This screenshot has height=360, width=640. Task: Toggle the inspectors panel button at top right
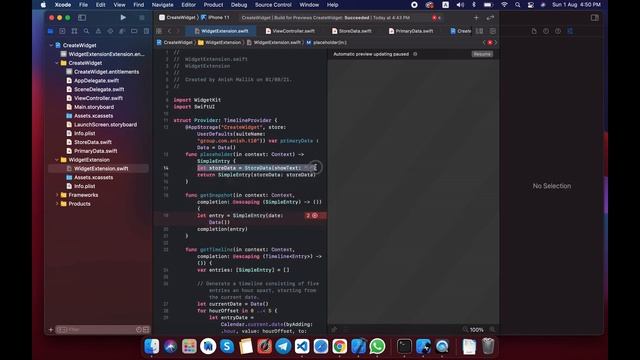594,18
